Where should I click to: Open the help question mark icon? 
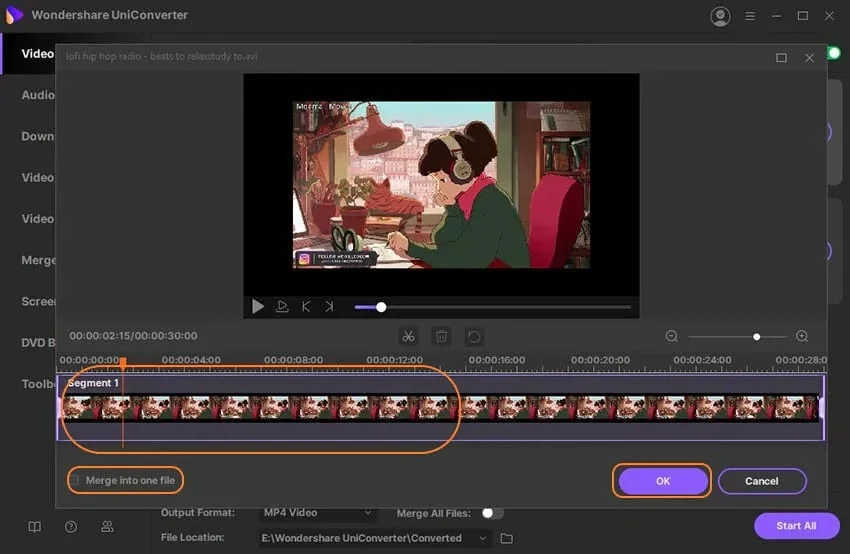click(70, 526)
